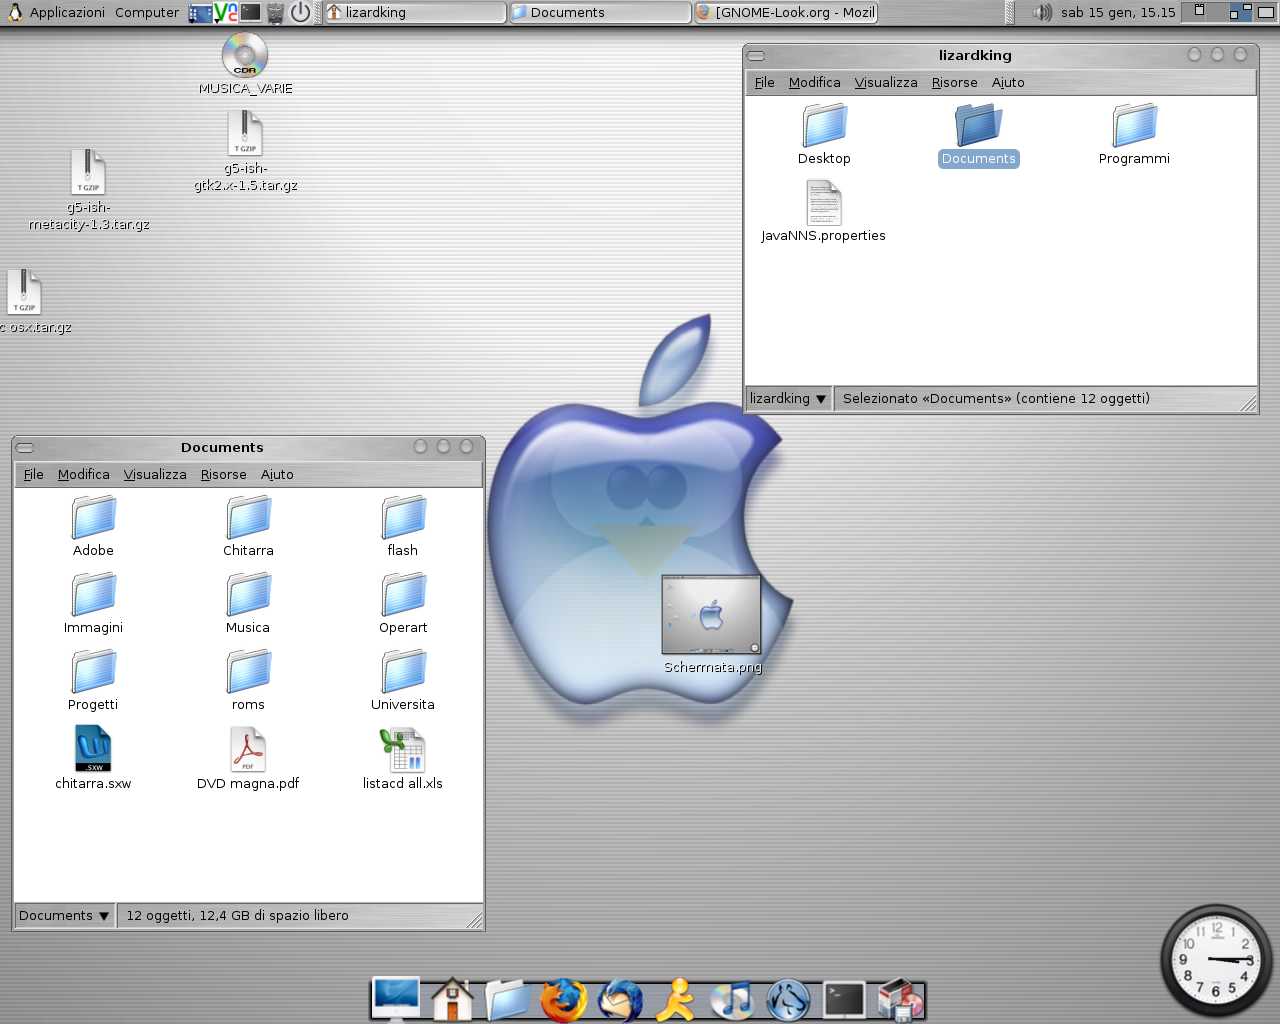
Task: Click the trash icon in top panel
Action: 276,12
